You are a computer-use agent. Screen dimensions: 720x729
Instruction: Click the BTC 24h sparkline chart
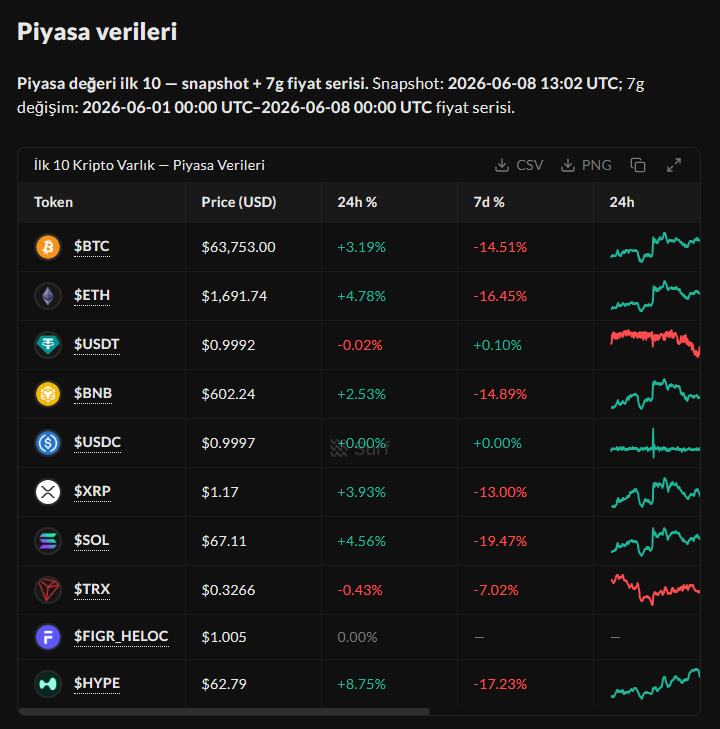[x=655, y=247]
